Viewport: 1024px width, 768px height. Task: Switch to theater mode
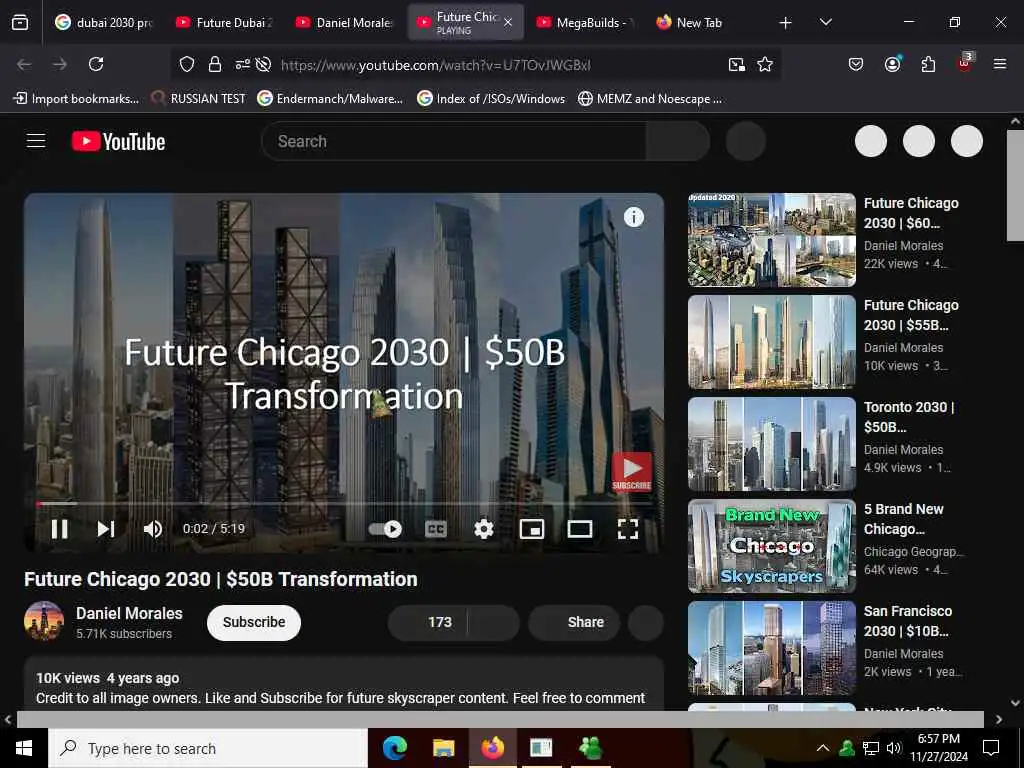point(580,529)
